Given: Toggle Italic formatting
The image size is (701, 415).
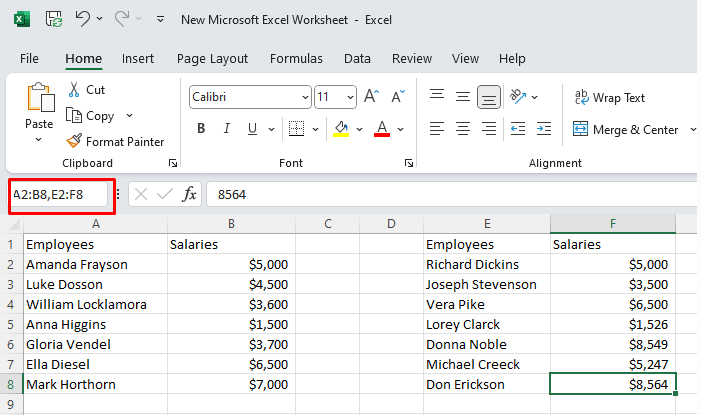Looking at the screenshot, I should tap(226, 129).
